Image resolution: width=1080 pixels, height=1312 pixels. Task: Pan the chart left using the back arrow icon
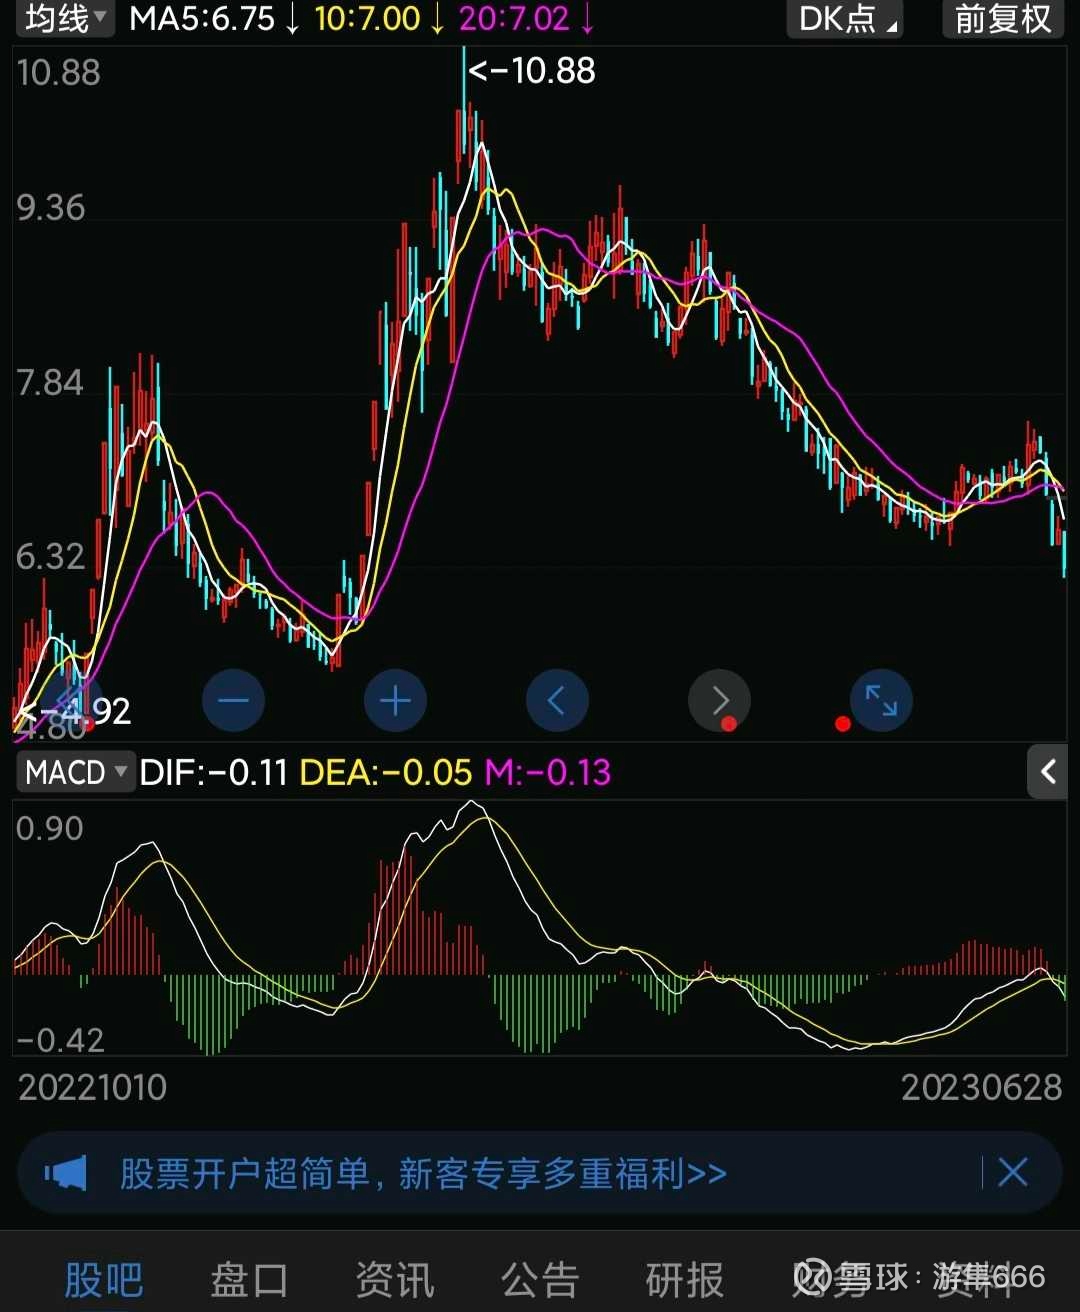tap(557, 700)
